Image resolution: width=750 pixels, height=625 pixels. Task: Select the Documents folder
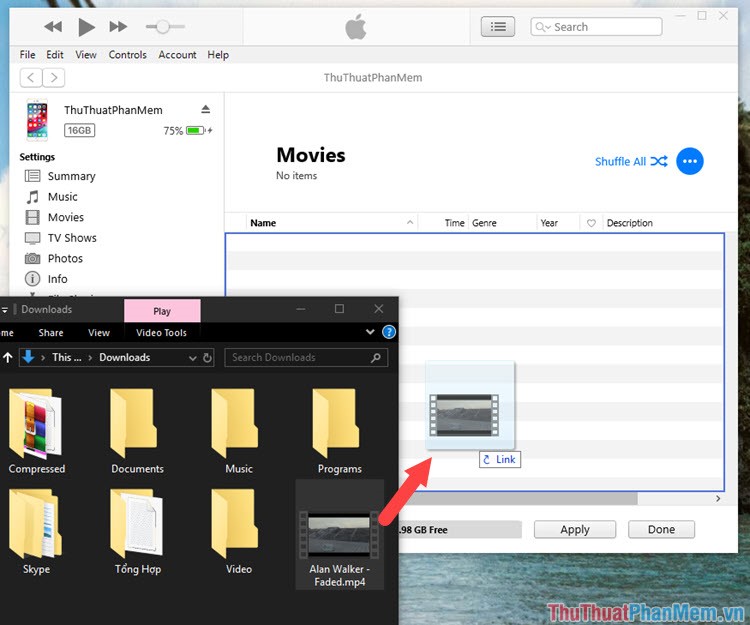coord(137,431)
